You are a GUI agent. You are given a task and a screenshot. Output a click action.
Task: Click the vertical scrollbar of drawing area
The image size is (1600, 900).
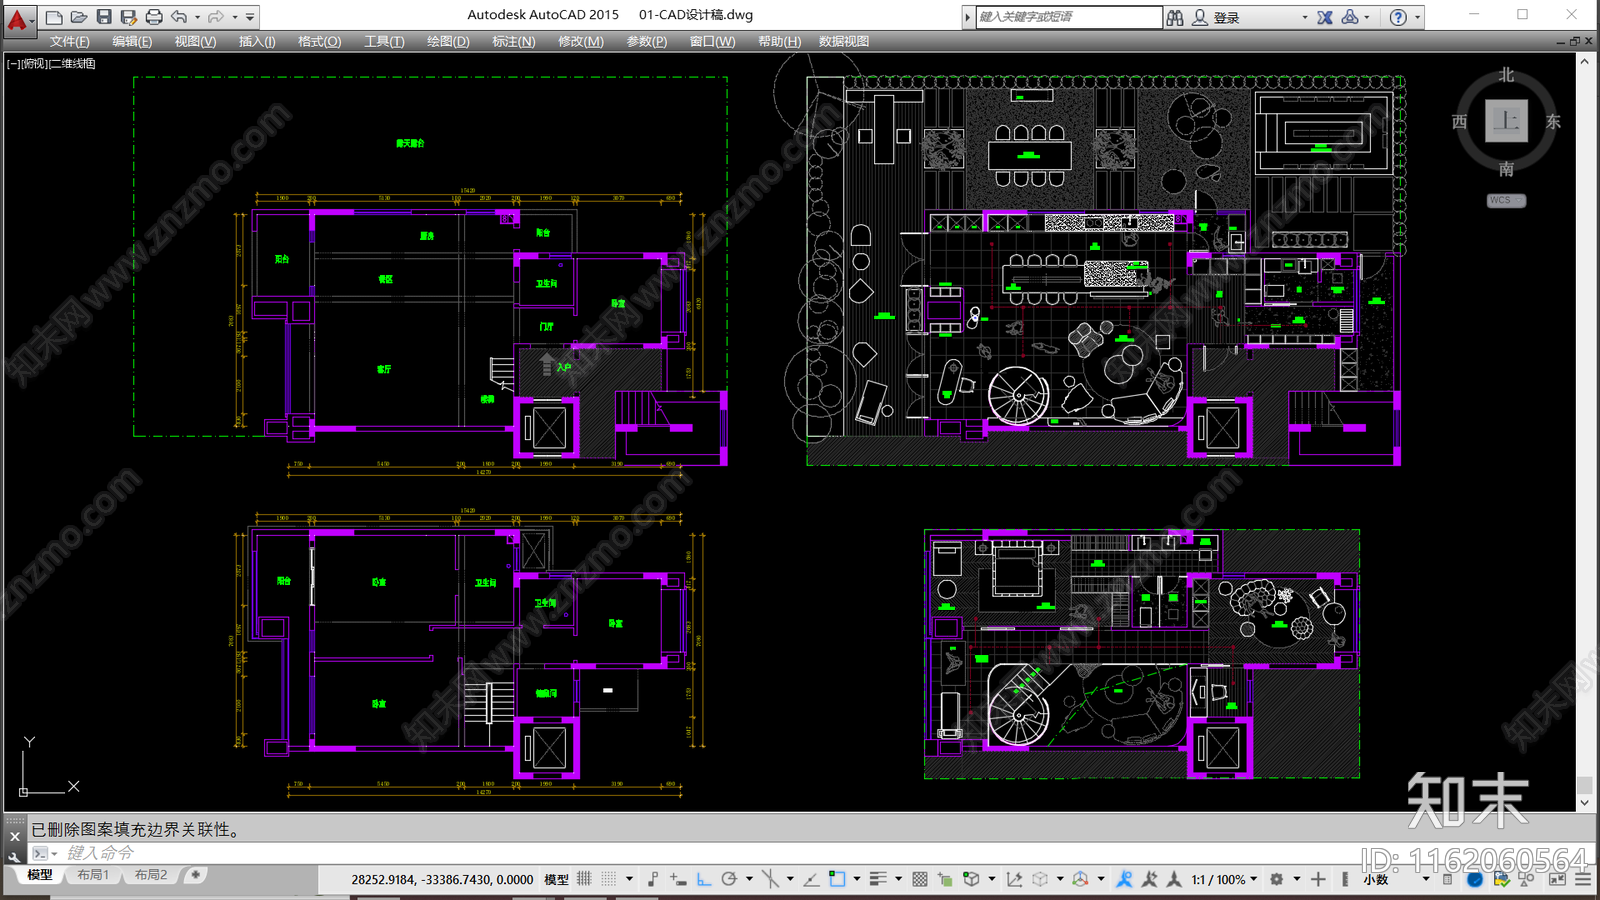1584,432
